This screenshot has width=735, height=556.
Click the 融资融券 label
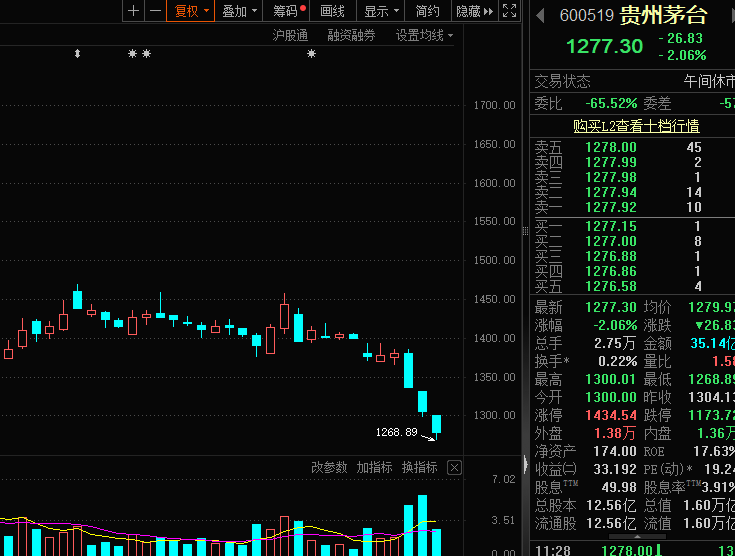(x=352, y=35)
